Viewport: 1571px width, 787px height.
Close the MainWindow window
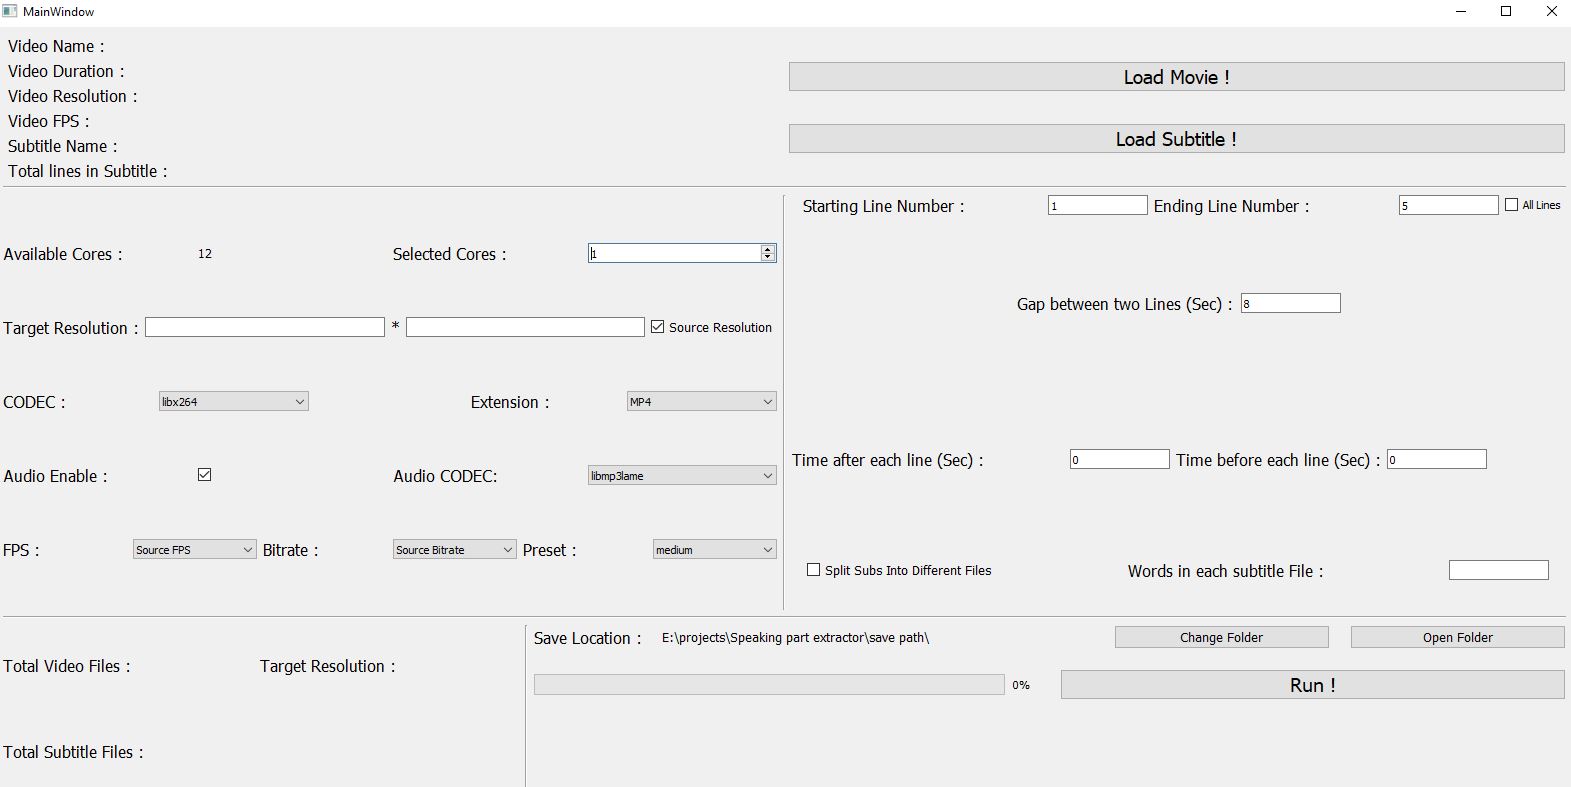point(1551,12)
